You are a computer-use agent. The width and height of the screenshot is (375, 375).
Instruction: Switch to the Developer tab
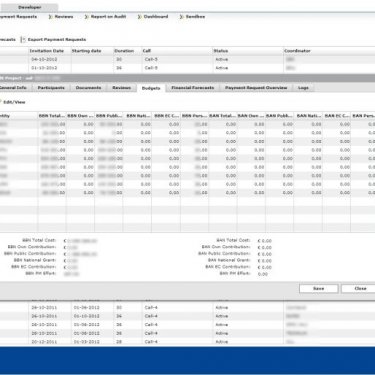tap(29, 7)
